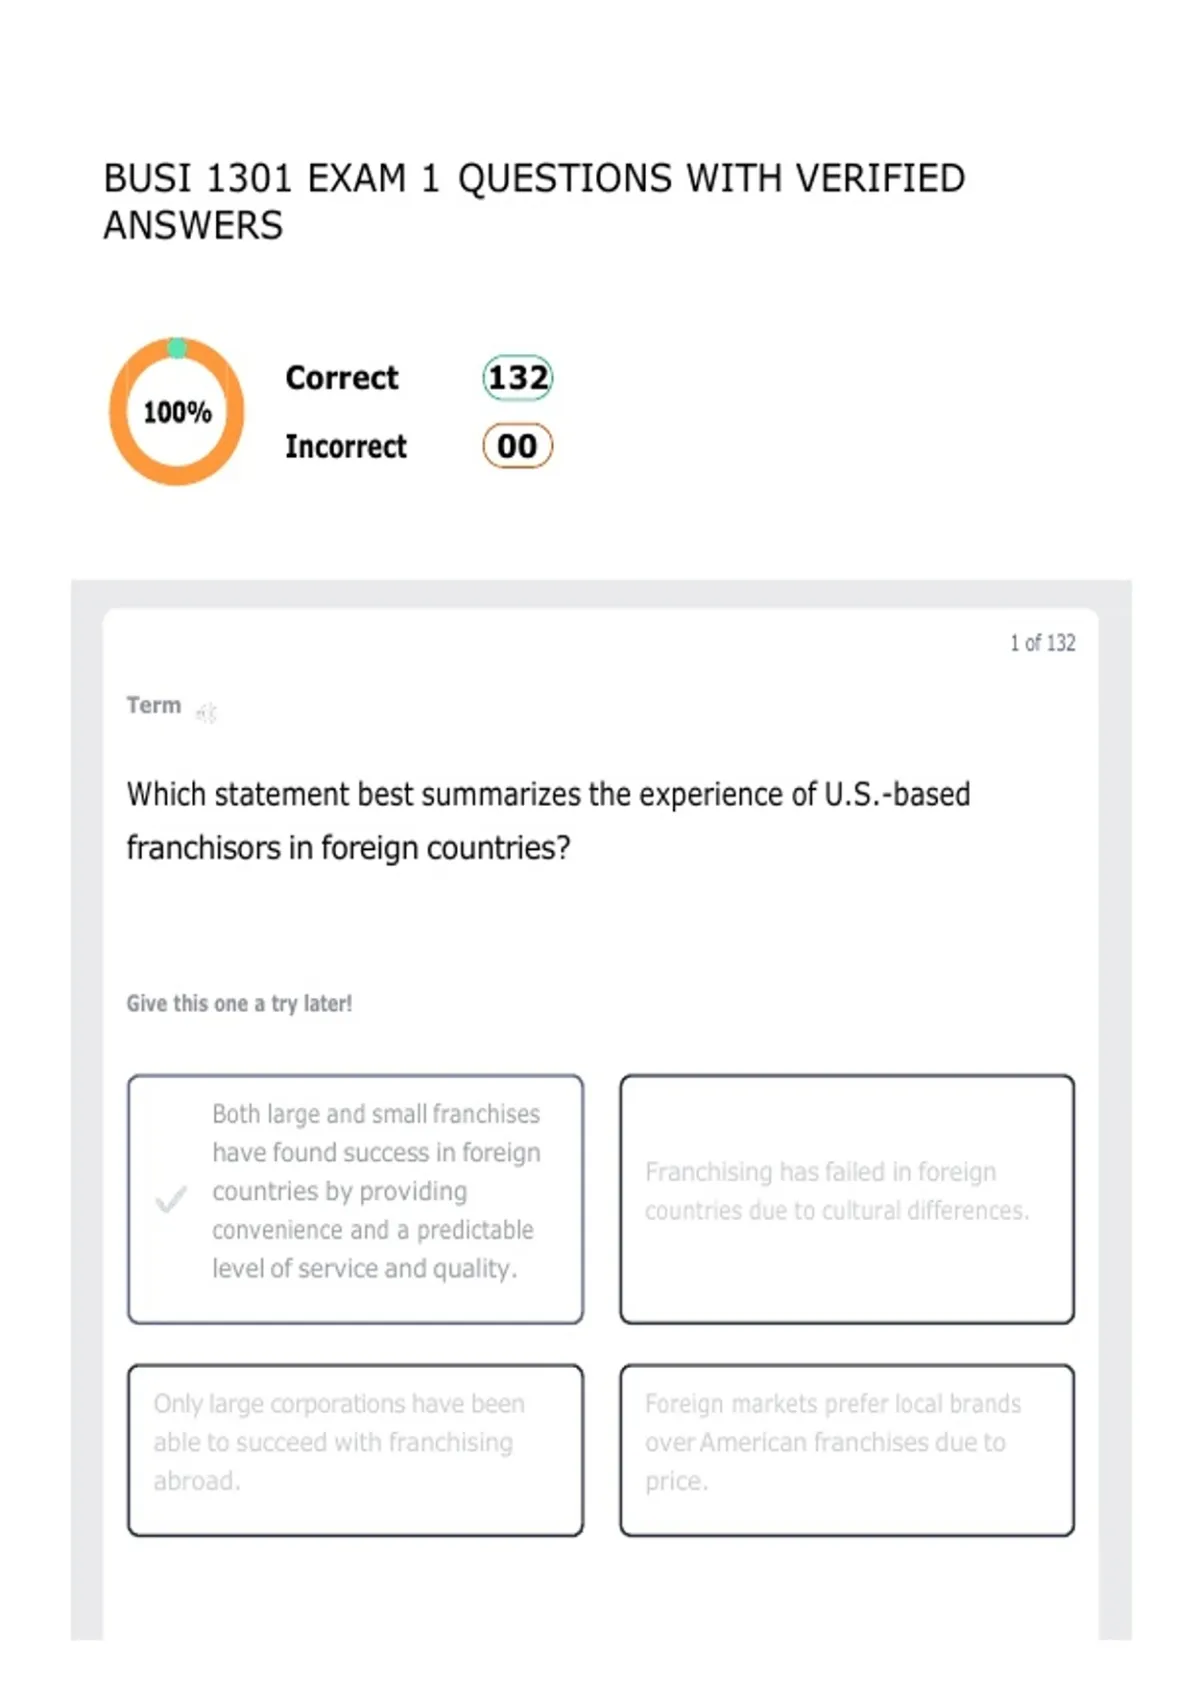1200x1700 pixels.
Task: Click 'Give this one a try later!' text
Action: (239, 1003)
